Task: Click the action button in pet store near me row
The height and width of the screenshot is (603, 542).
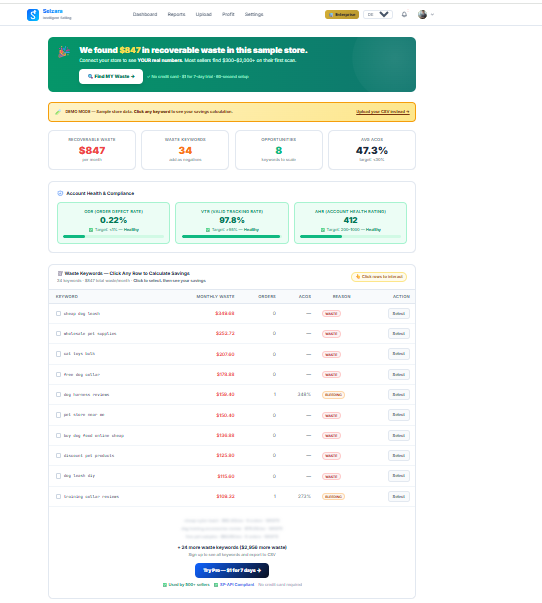Action: point(399,415)
